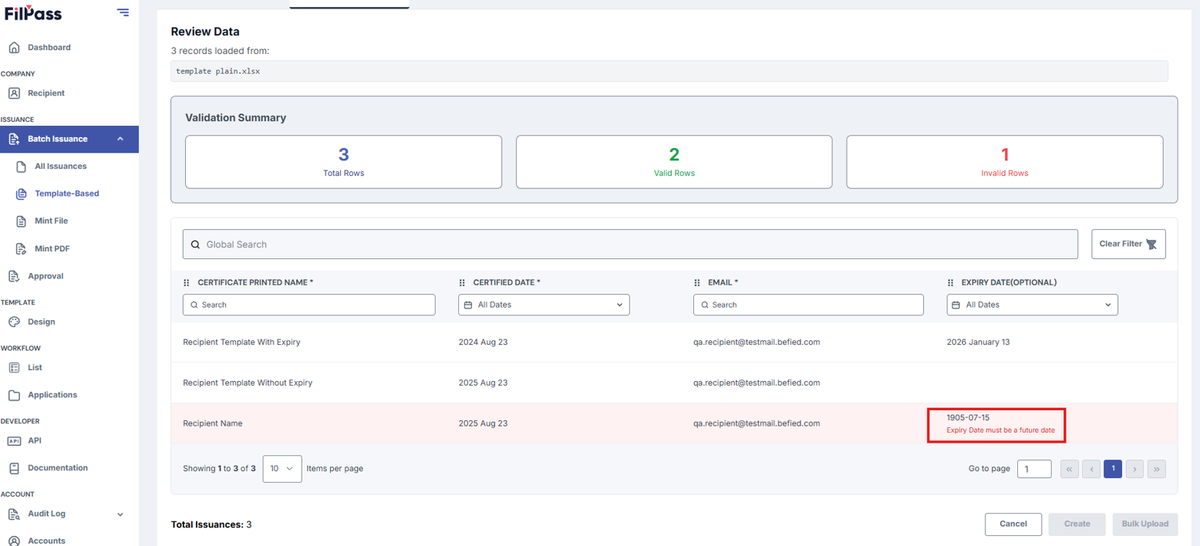1200x546 pixels.
Task: Go to first page with double-left arrow
Action: click(x=1068, y=468)
